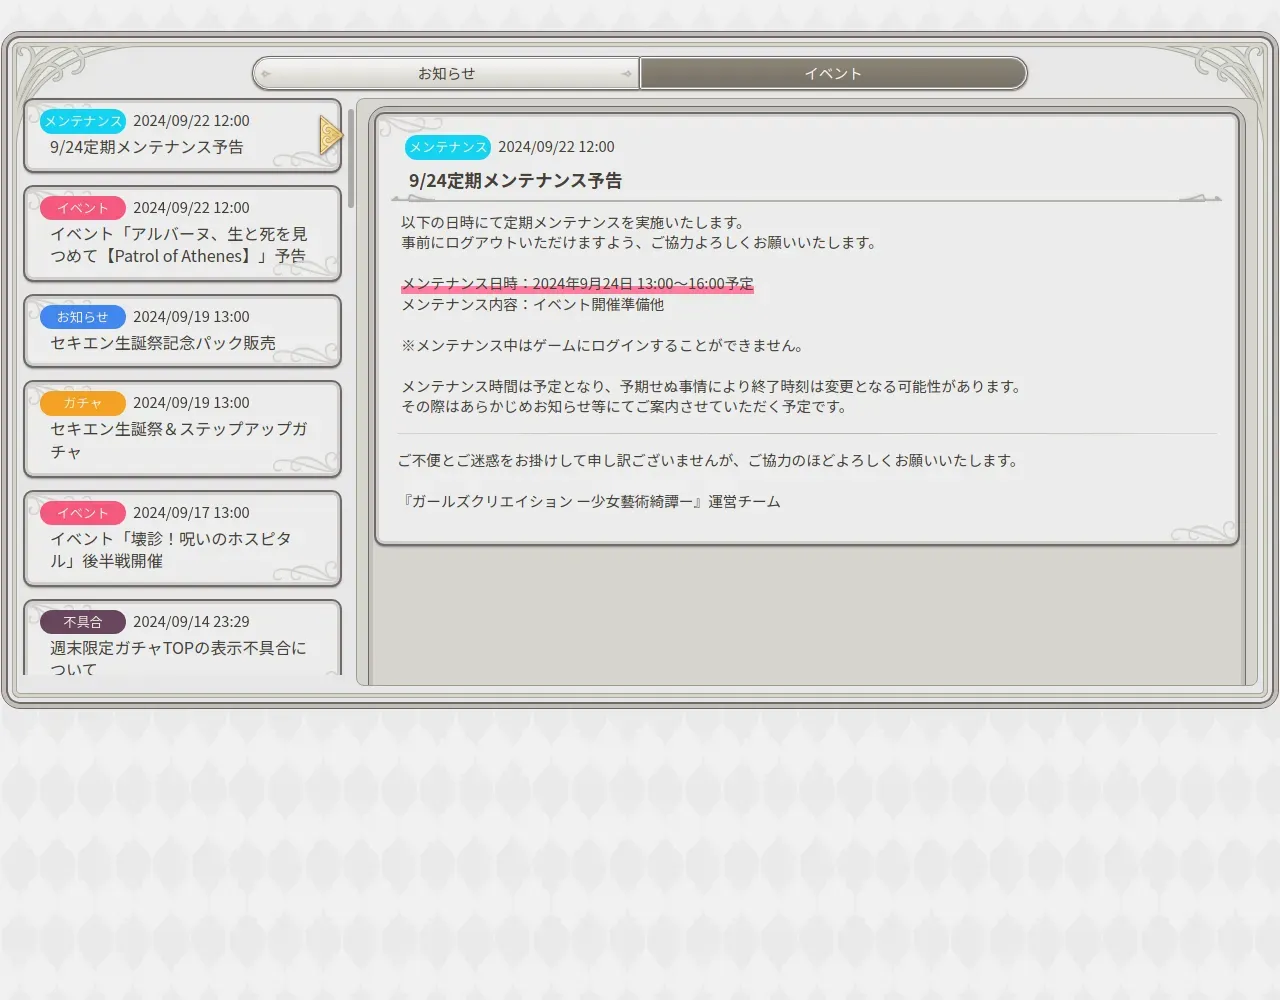Image resolution: width=1280 pixels, height=1000 pixels.
Task: Click その際はあらかじめお知らせ等にて sentence
Action: tap(625, 407)
